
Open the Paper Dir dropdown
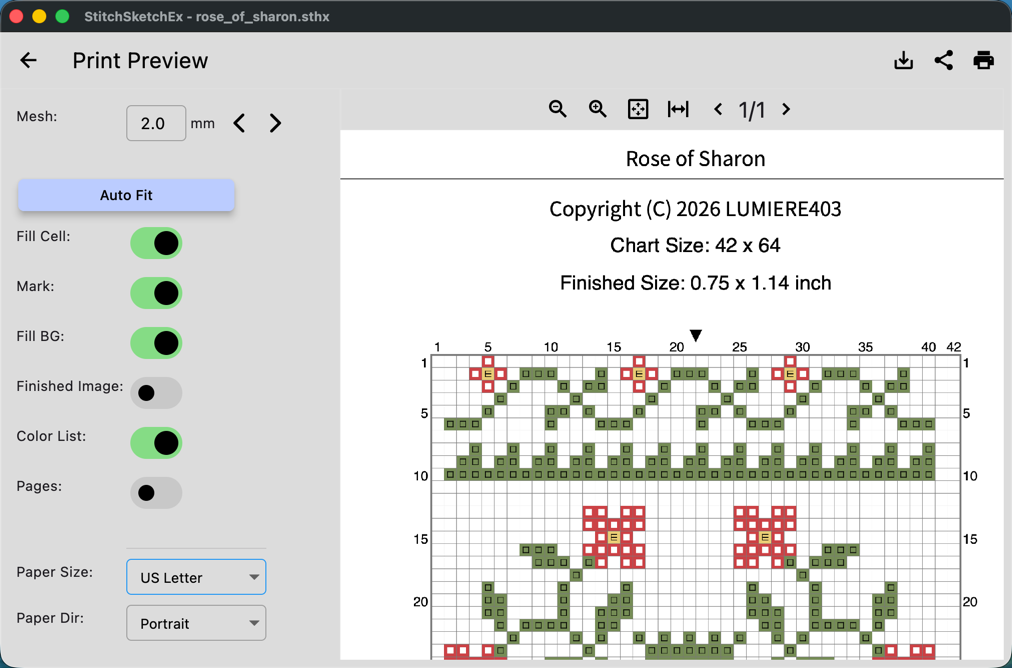196,623
